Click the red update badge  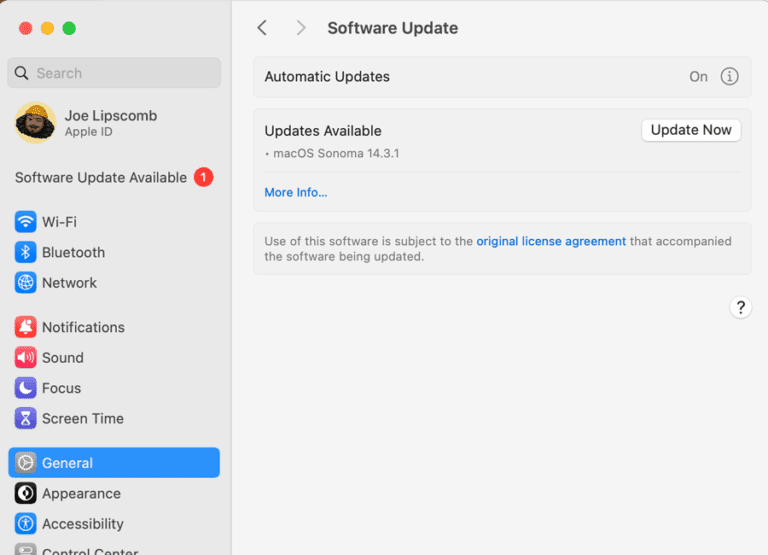[x=203, y=177]
